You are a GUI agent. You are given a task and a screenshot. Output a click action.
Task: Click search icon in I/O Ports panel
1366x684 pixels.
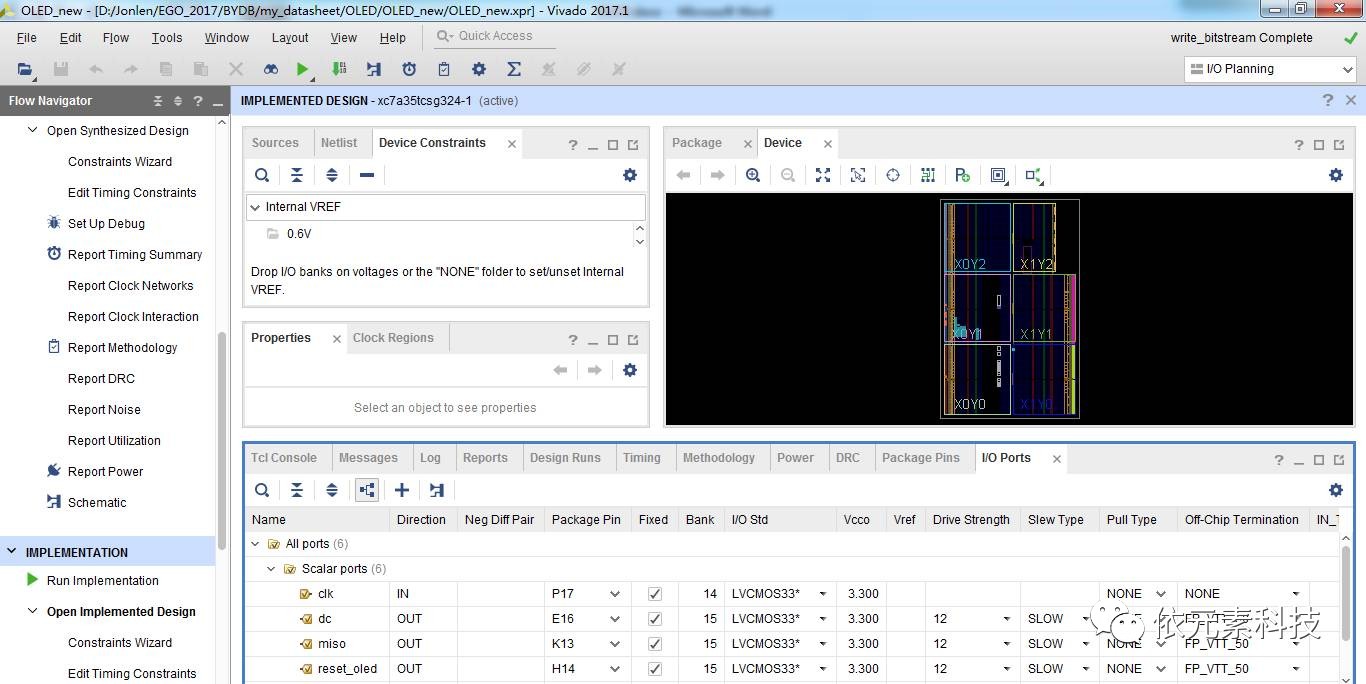click(x=262, y=490)
